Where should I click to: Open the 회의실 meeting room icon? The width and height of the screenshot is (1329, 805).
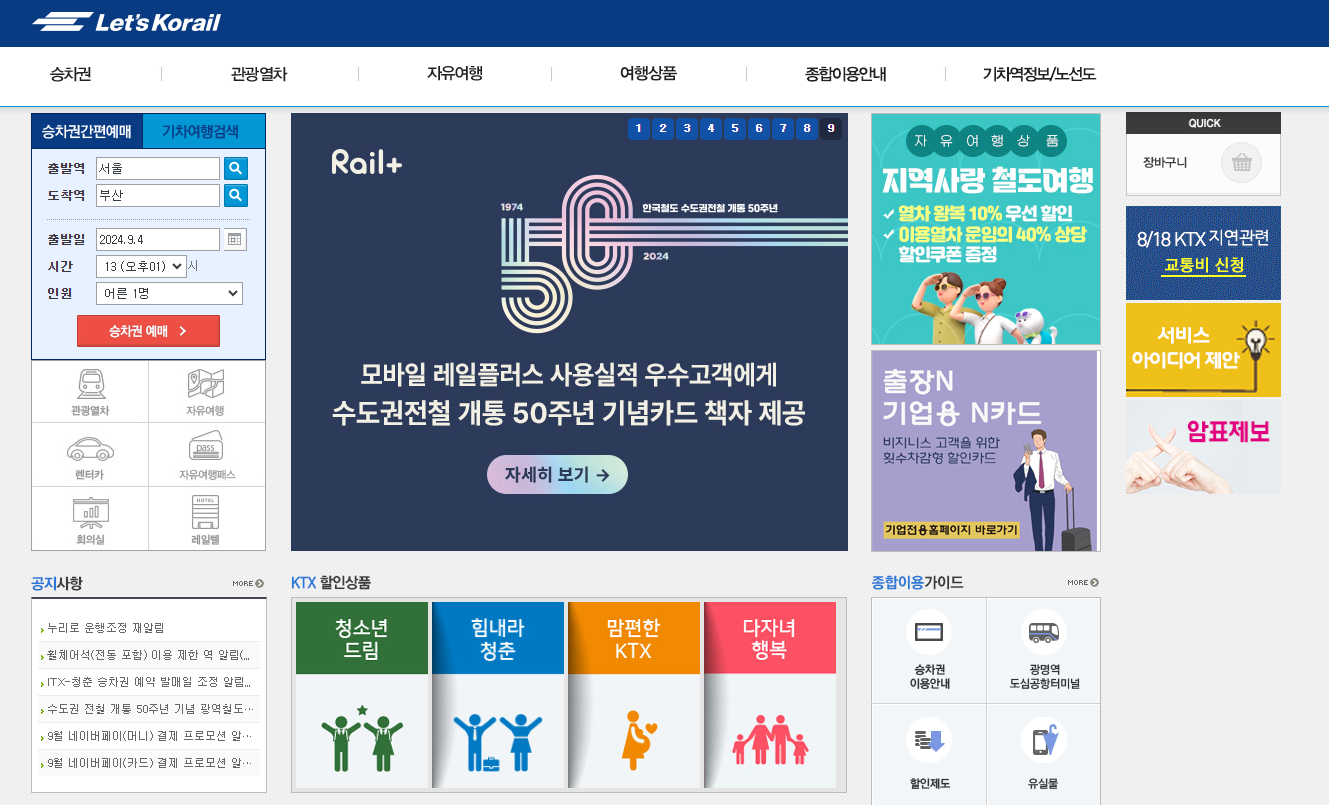tap(90, 519)
